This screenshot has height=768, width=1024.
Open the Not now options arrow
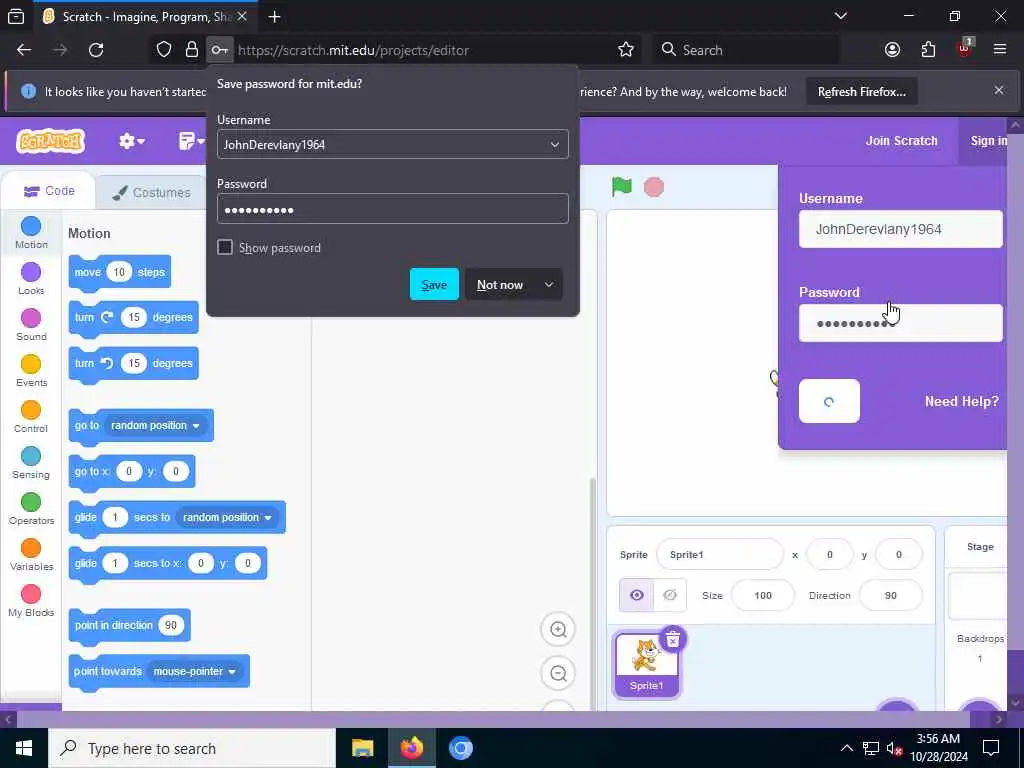point(549,285)
